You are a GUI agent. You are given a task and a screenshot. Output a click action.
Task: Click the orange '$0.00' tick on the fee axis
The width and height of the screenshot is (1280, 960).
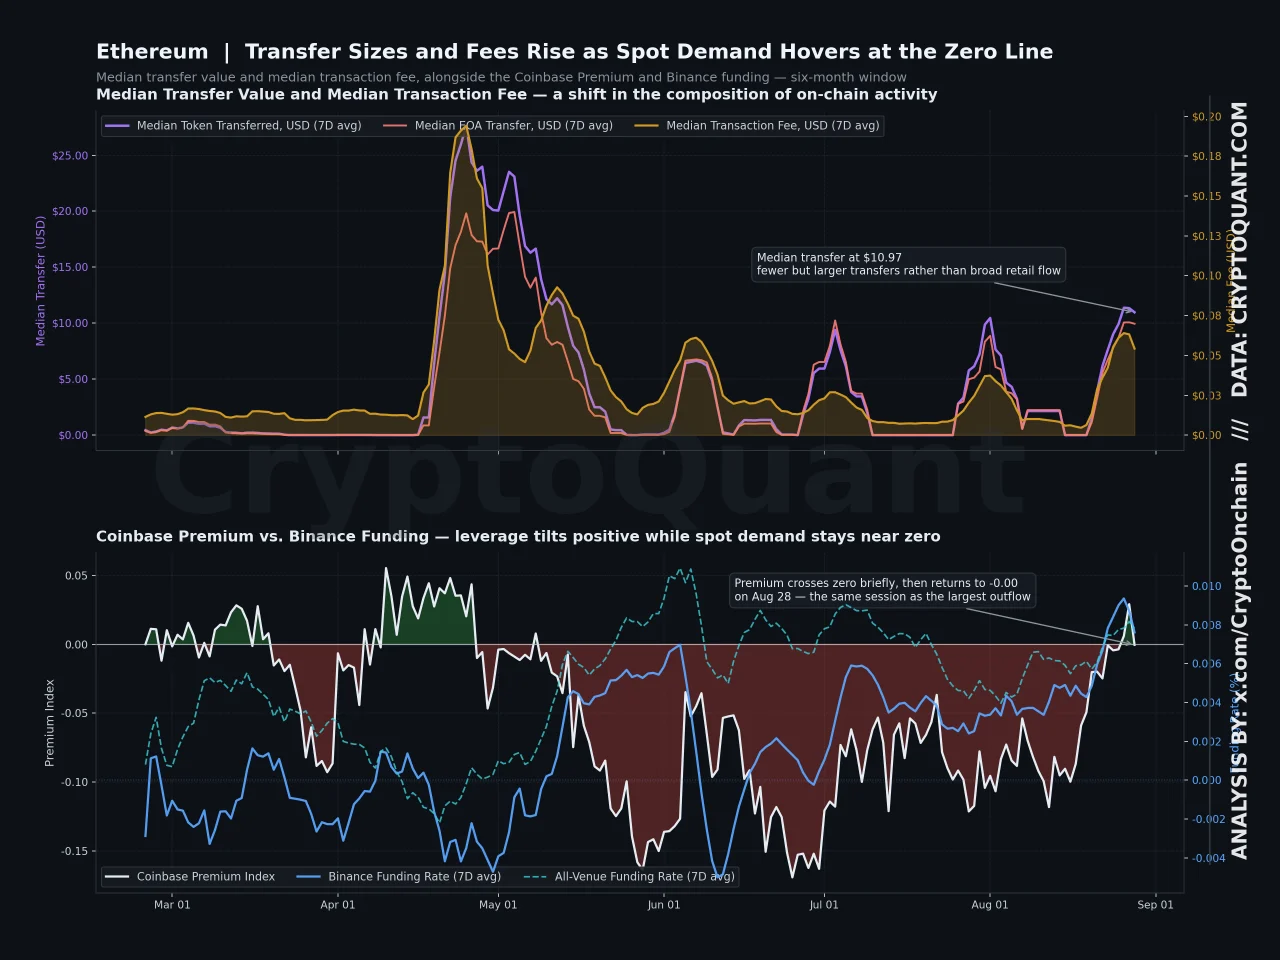click(x=1206, y=436)
